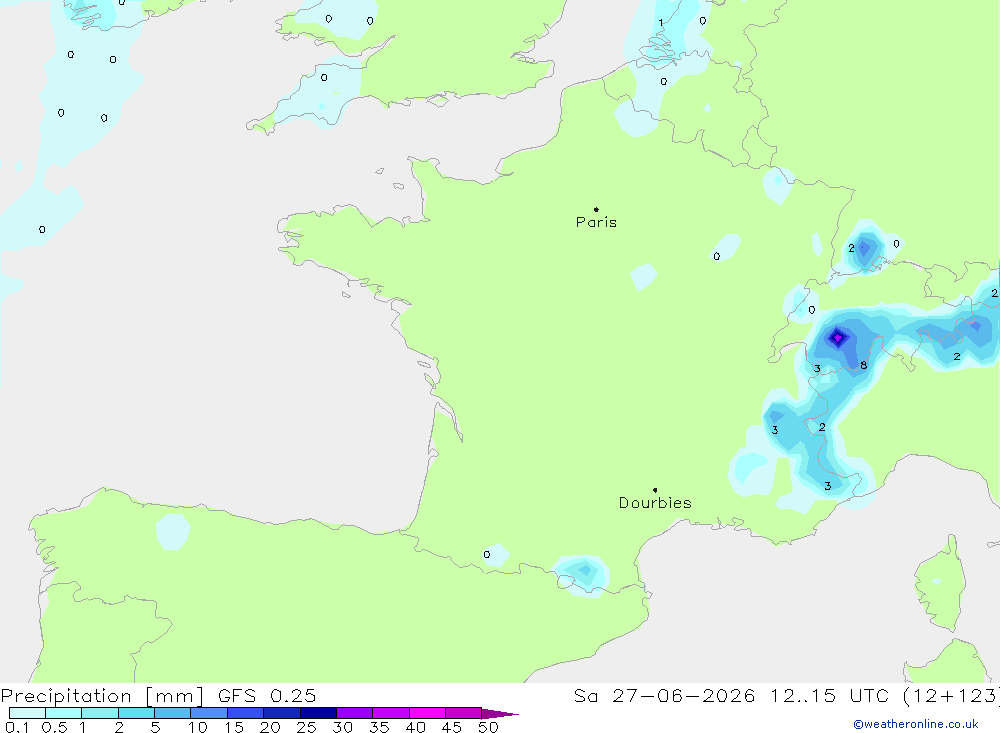Click the 'GFS 0.25' model label
The height and width of the screenshot is (733, 1000).
(x=267, y=696)
